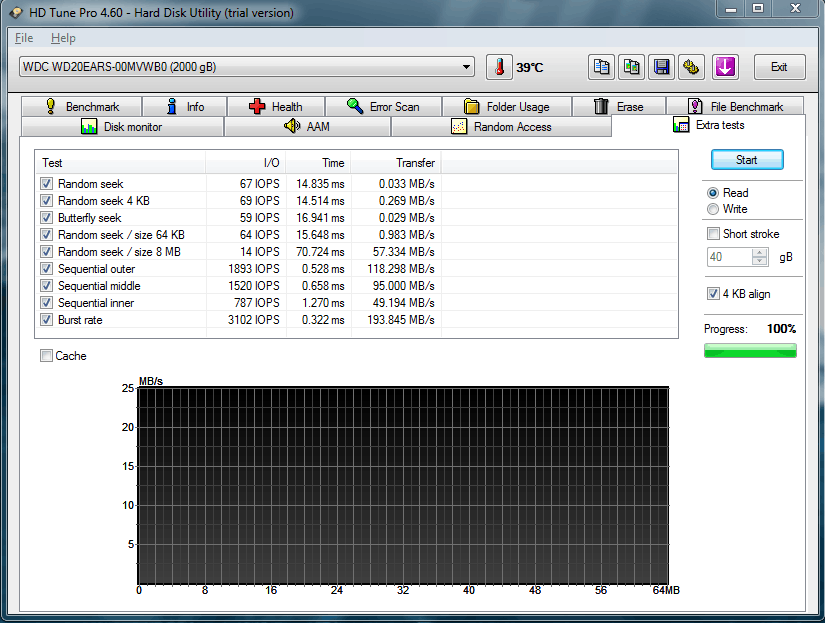This screenshot has height=623, width=825.
Task: Uncheck Random seek 4 KB test
Action: point(46,200)
